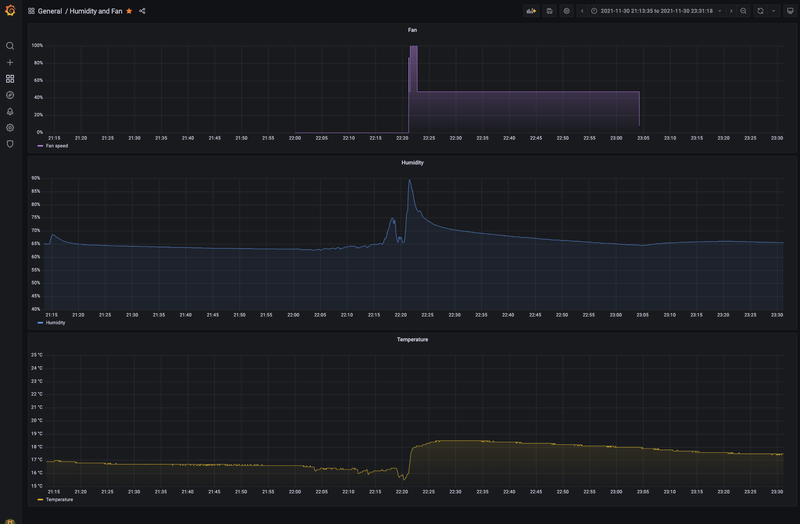Open the Server Admin shield icon

[10, 144]
